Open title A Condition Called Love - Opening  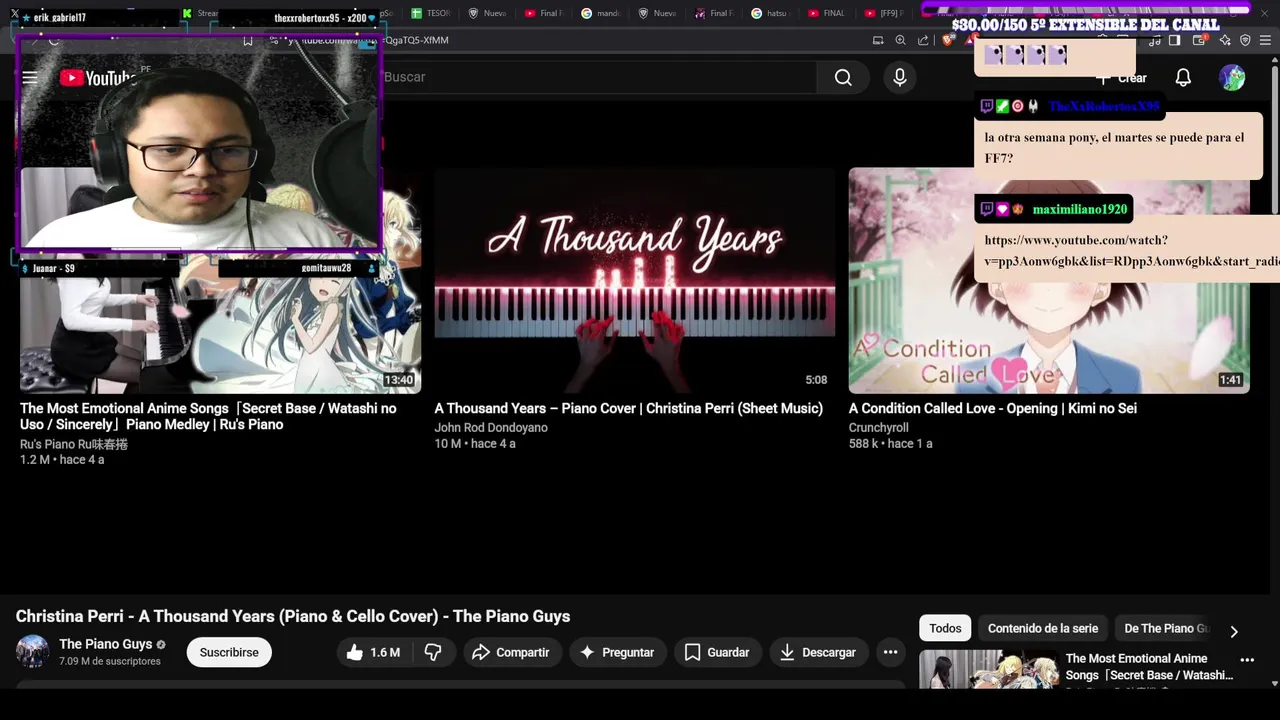click(x=992, y=408)
